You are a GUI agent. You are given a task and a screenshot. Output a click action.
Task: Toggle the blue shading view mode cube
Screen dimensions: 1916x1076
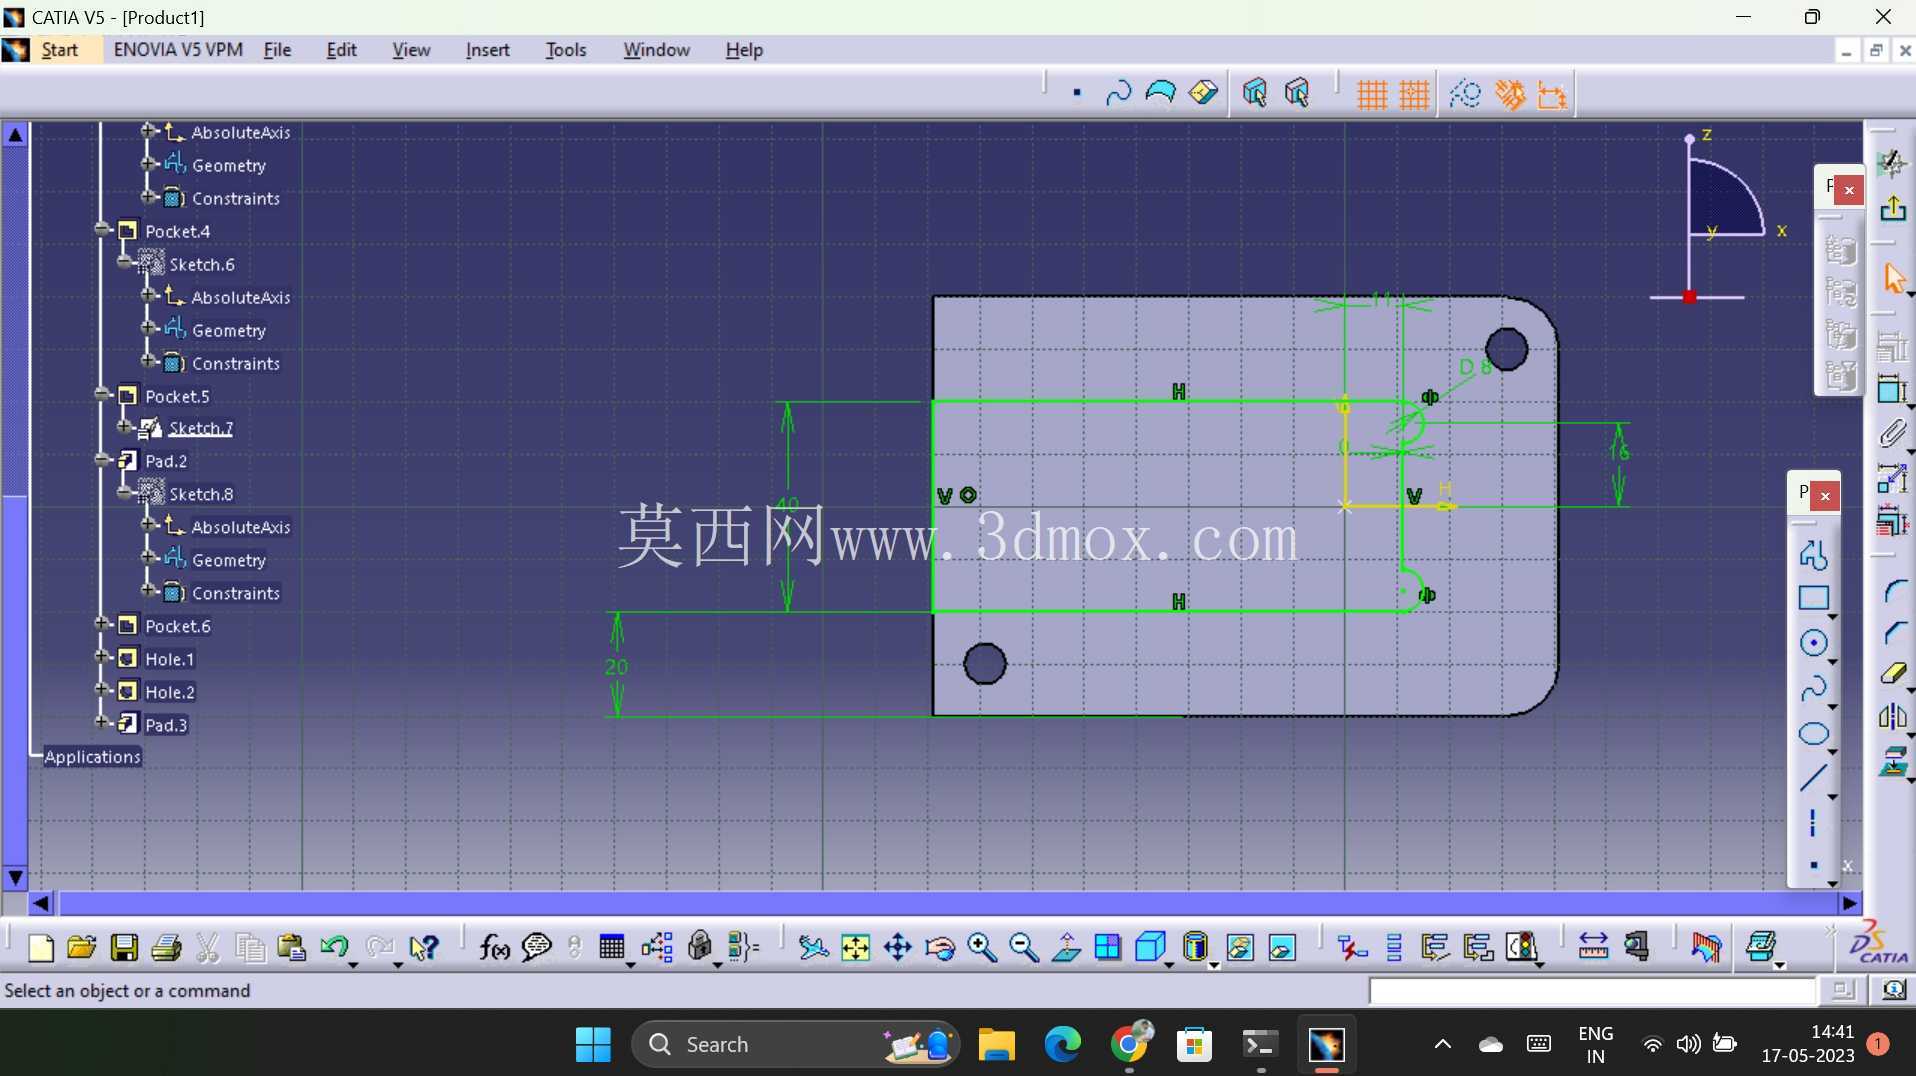1151,947
